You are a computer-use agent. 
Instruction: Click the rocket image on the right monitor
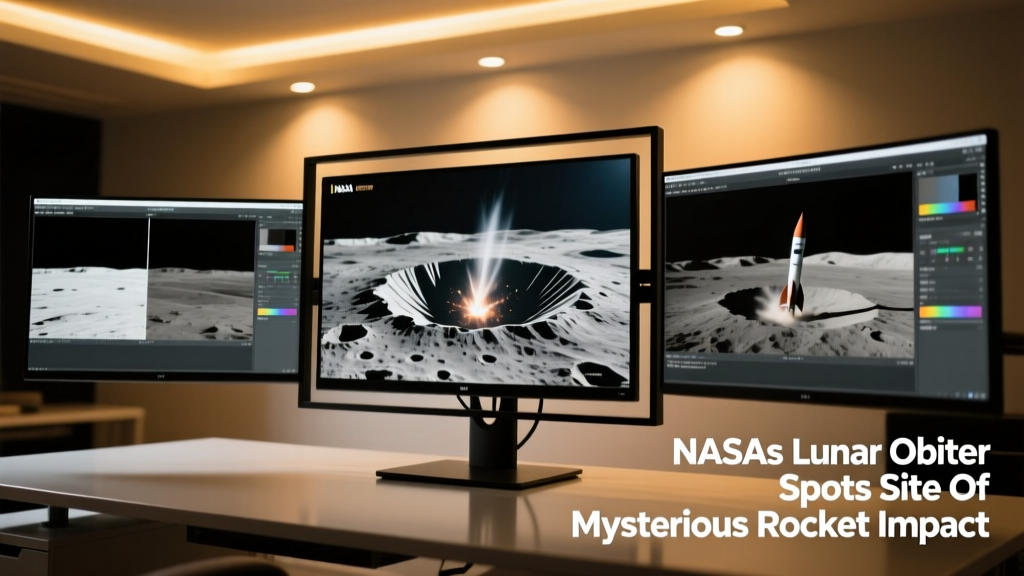pyautogui.click(x=793, y=264)
